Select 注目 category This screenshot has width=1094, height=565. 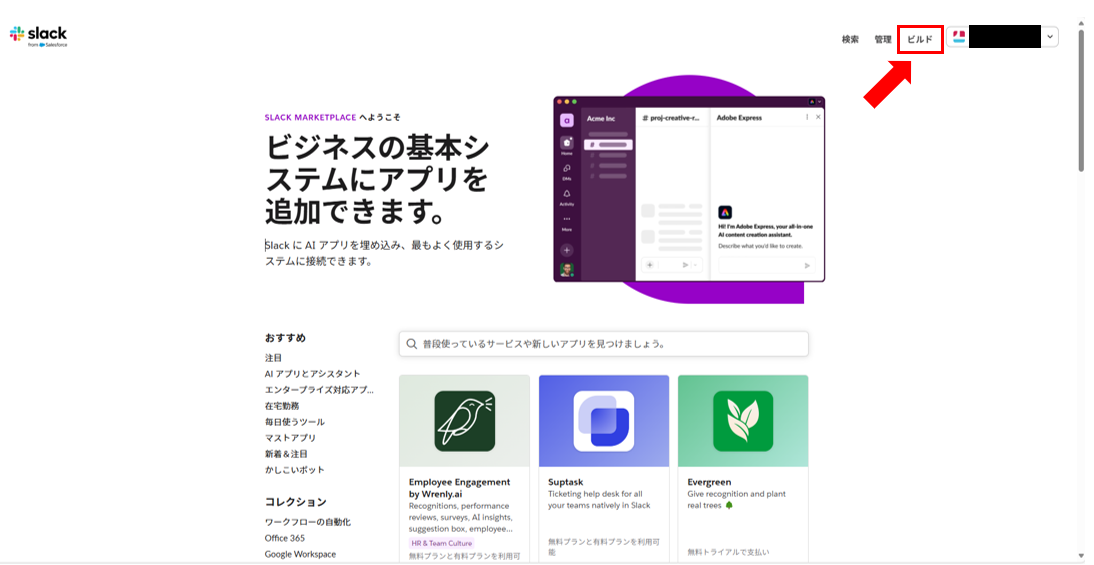coord(274,358)
